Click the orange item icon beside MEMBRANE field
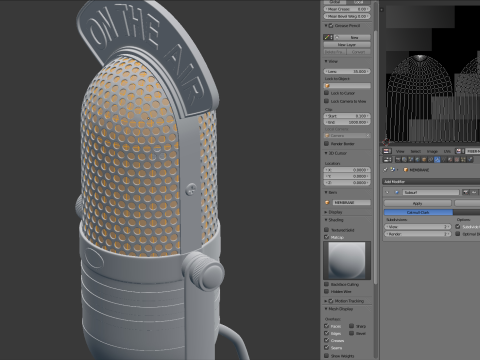This screenshot has width=480, height=360. [x=327, y=202]
